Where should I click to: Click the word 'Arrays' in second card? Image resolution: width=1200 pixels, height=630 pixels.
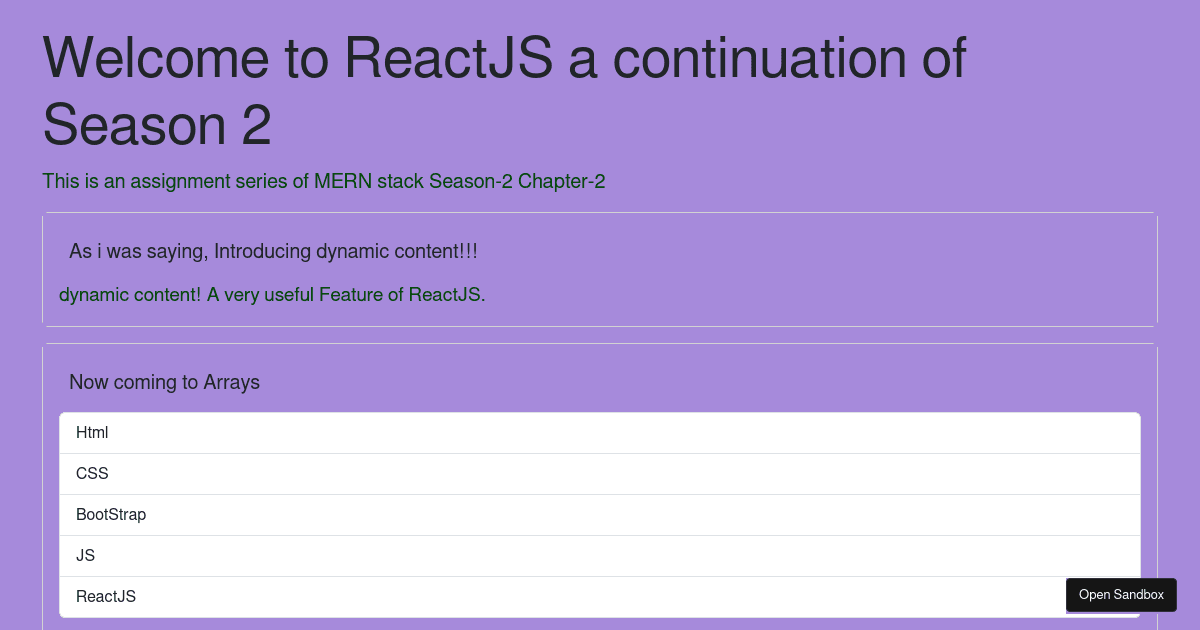(x=231, y=382)
